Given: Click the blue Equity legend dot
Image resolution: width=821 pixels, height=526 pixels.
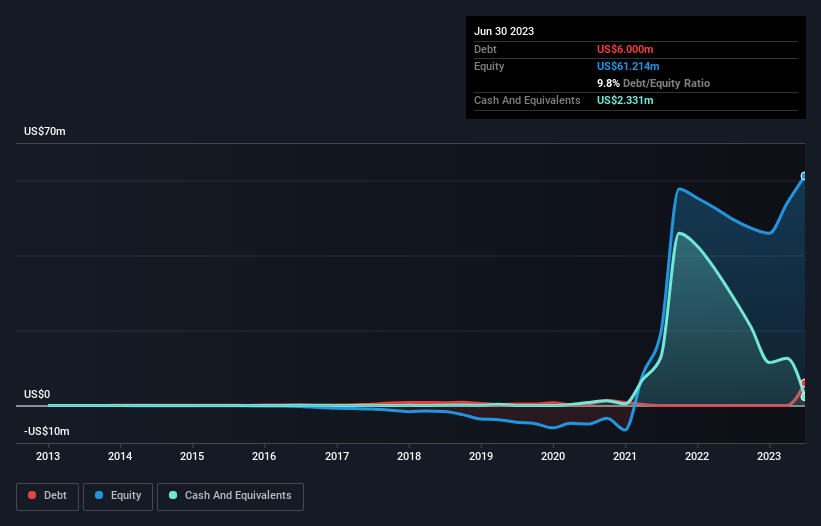Looking at the screenshot, I should point(98,495).
